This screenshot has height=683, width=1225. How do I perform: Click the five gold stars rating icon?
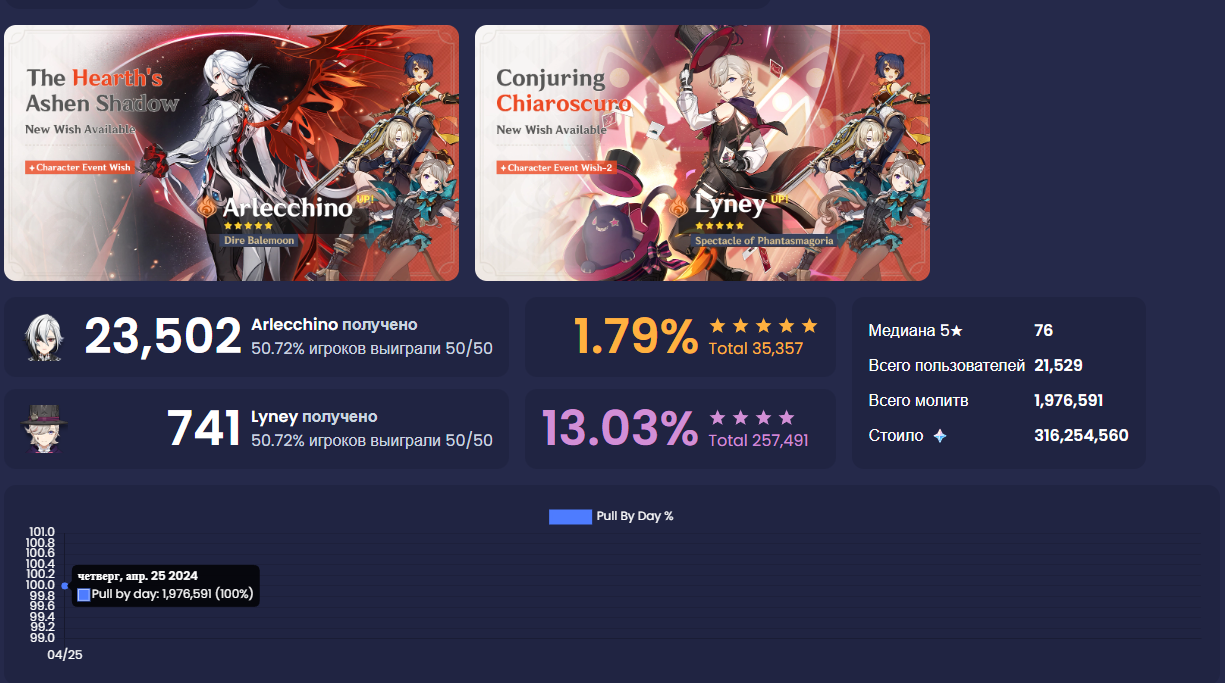point(763,326)
